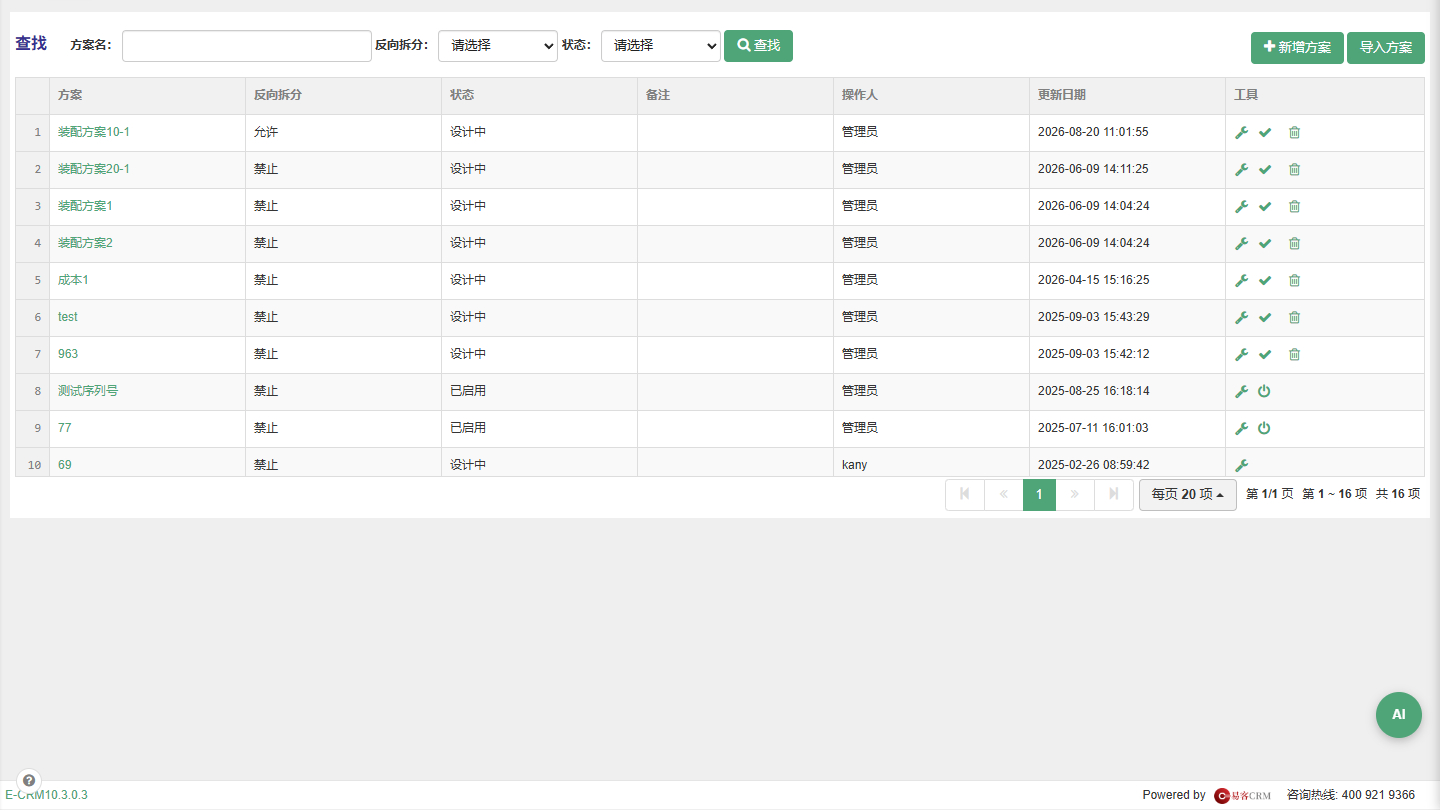
Task: Click the checkmark icon for 装配方案10-1
Action: pos(1265,132)
